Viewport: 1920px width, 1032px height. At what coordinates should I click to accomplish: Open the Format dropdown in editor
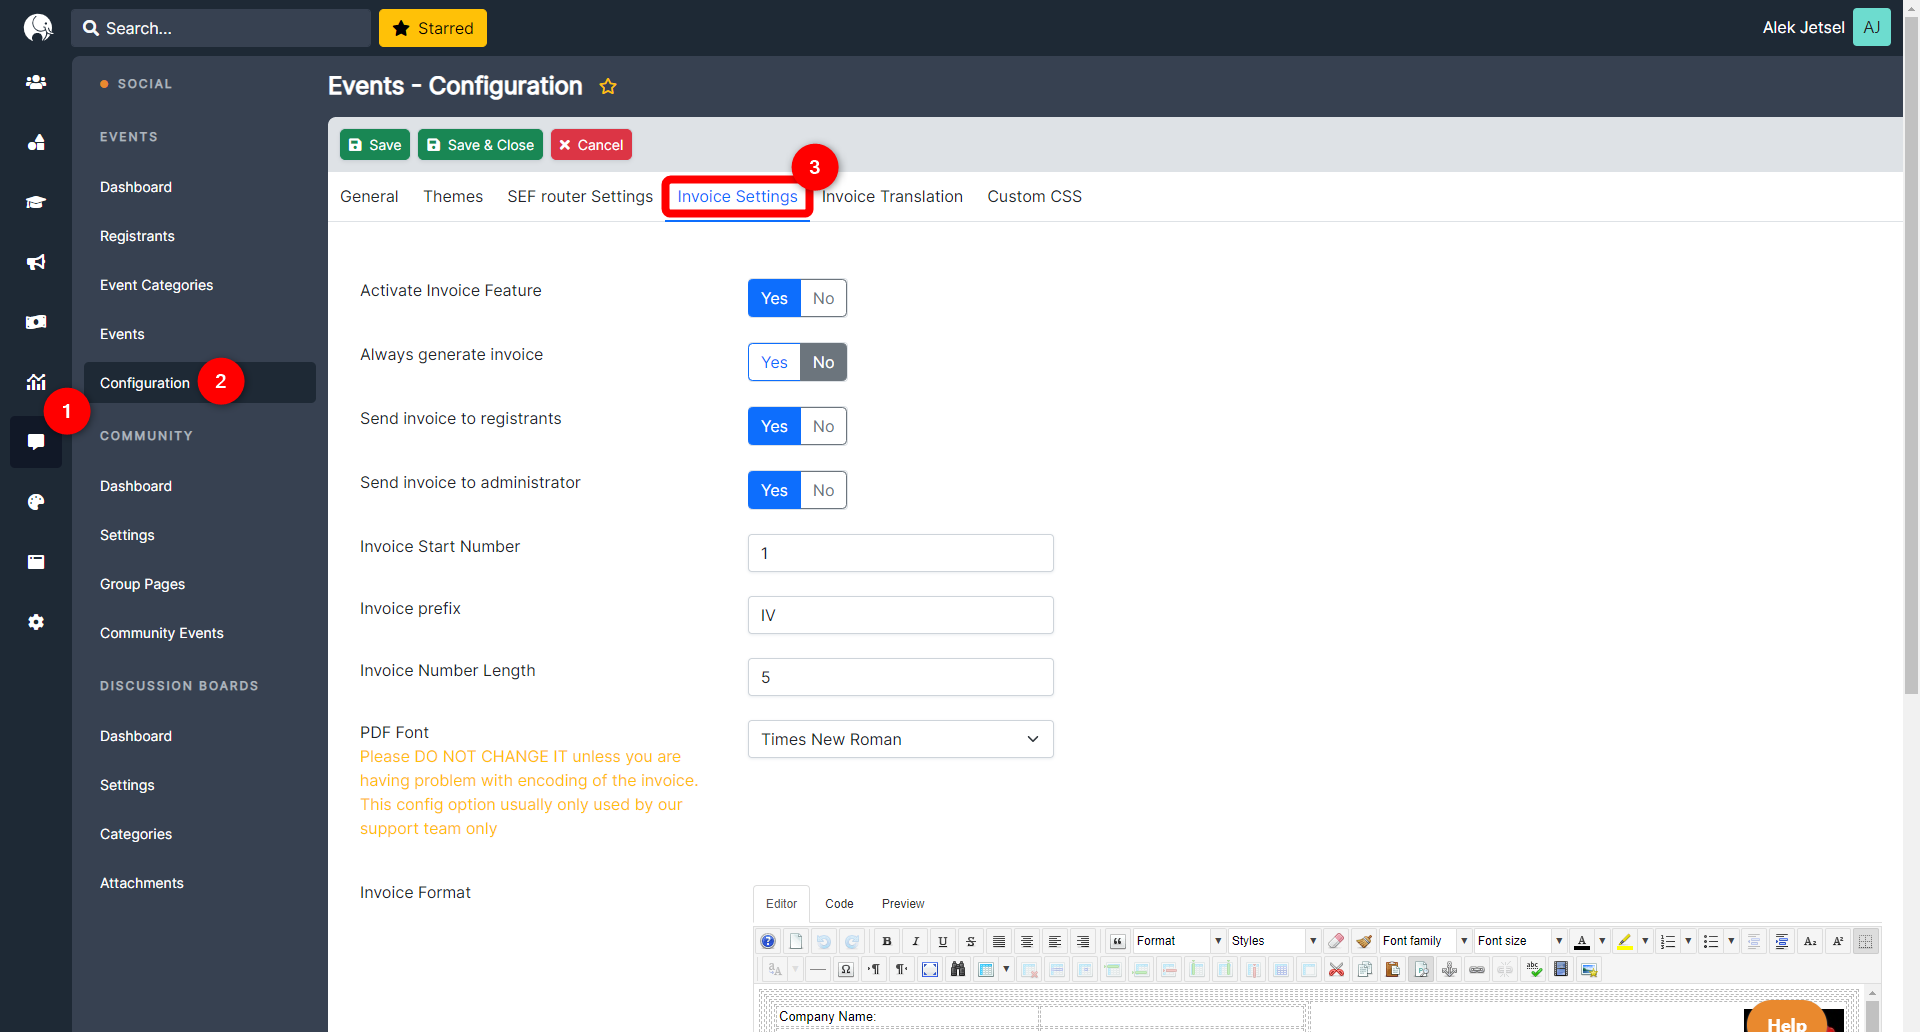click(x=1179, y=941)
